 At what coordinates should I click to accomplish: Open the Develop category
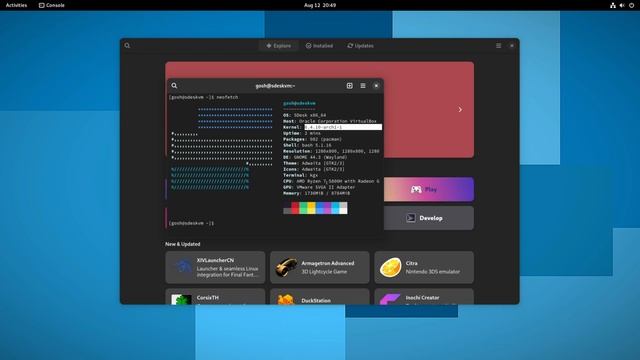coord(429,218)
